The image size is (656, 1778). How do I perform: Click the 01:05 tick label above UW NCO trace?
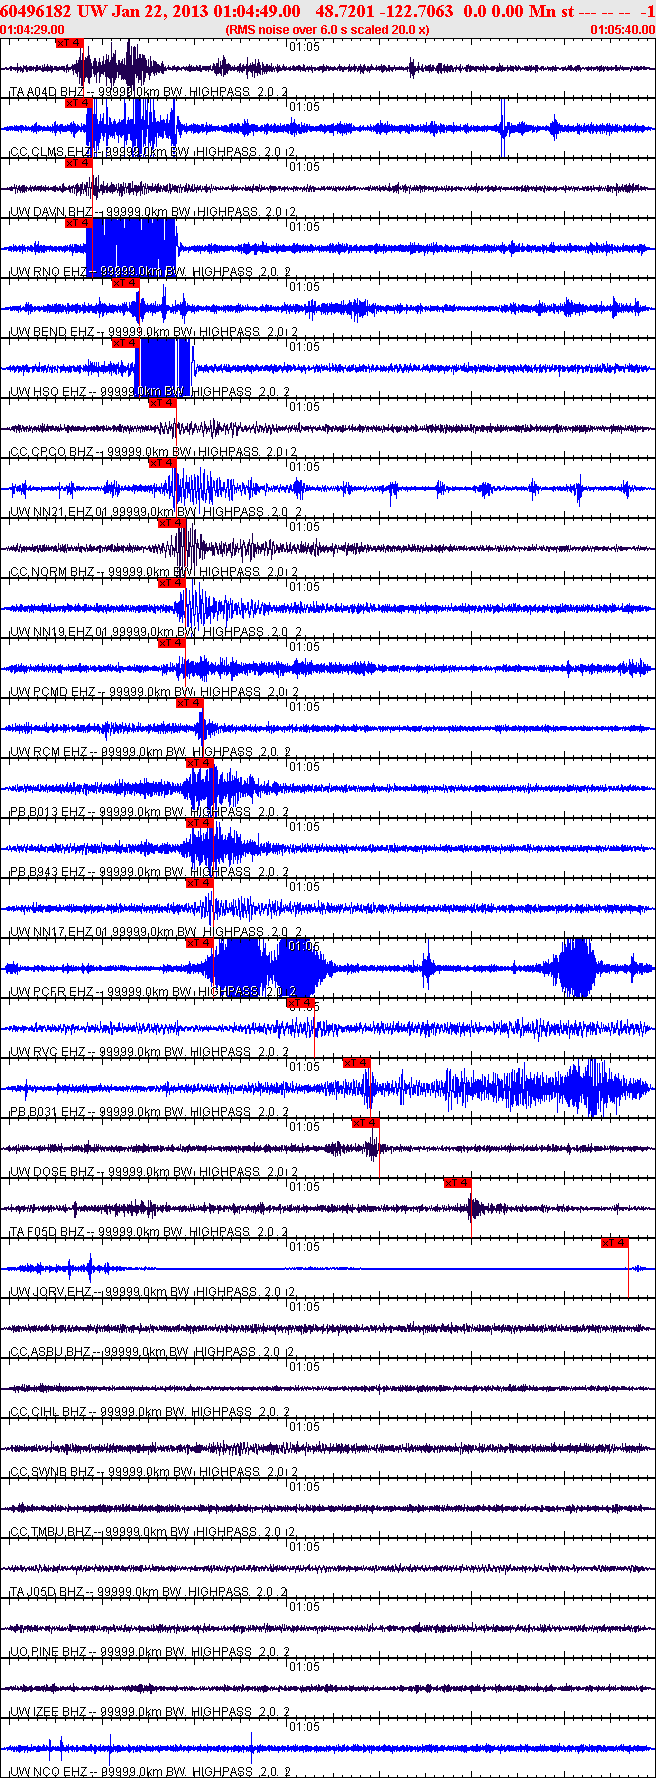304,1727
